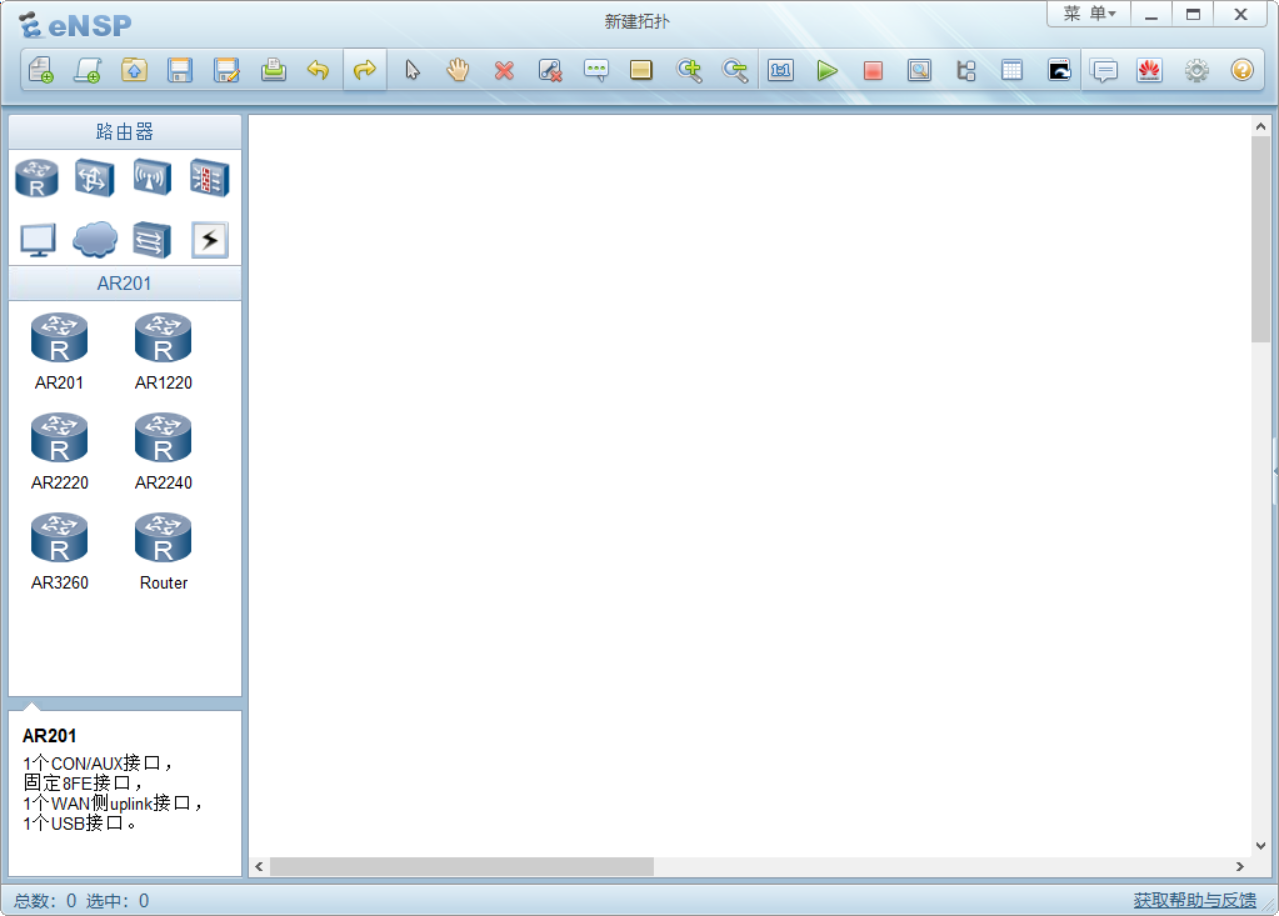Open the data capture tool
The height and width of the screenshot is (916, 1279).
click(919, 71)
